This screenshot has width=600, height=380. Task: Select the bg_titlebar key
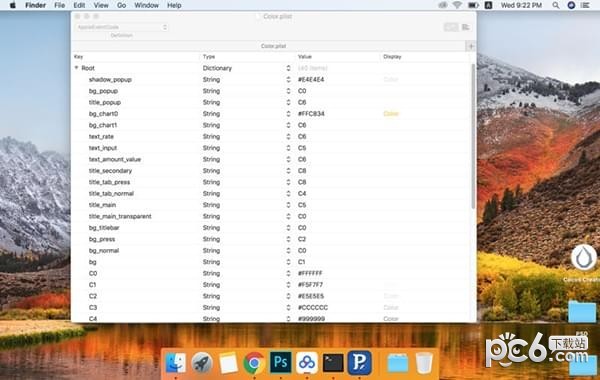pos(104,228)
